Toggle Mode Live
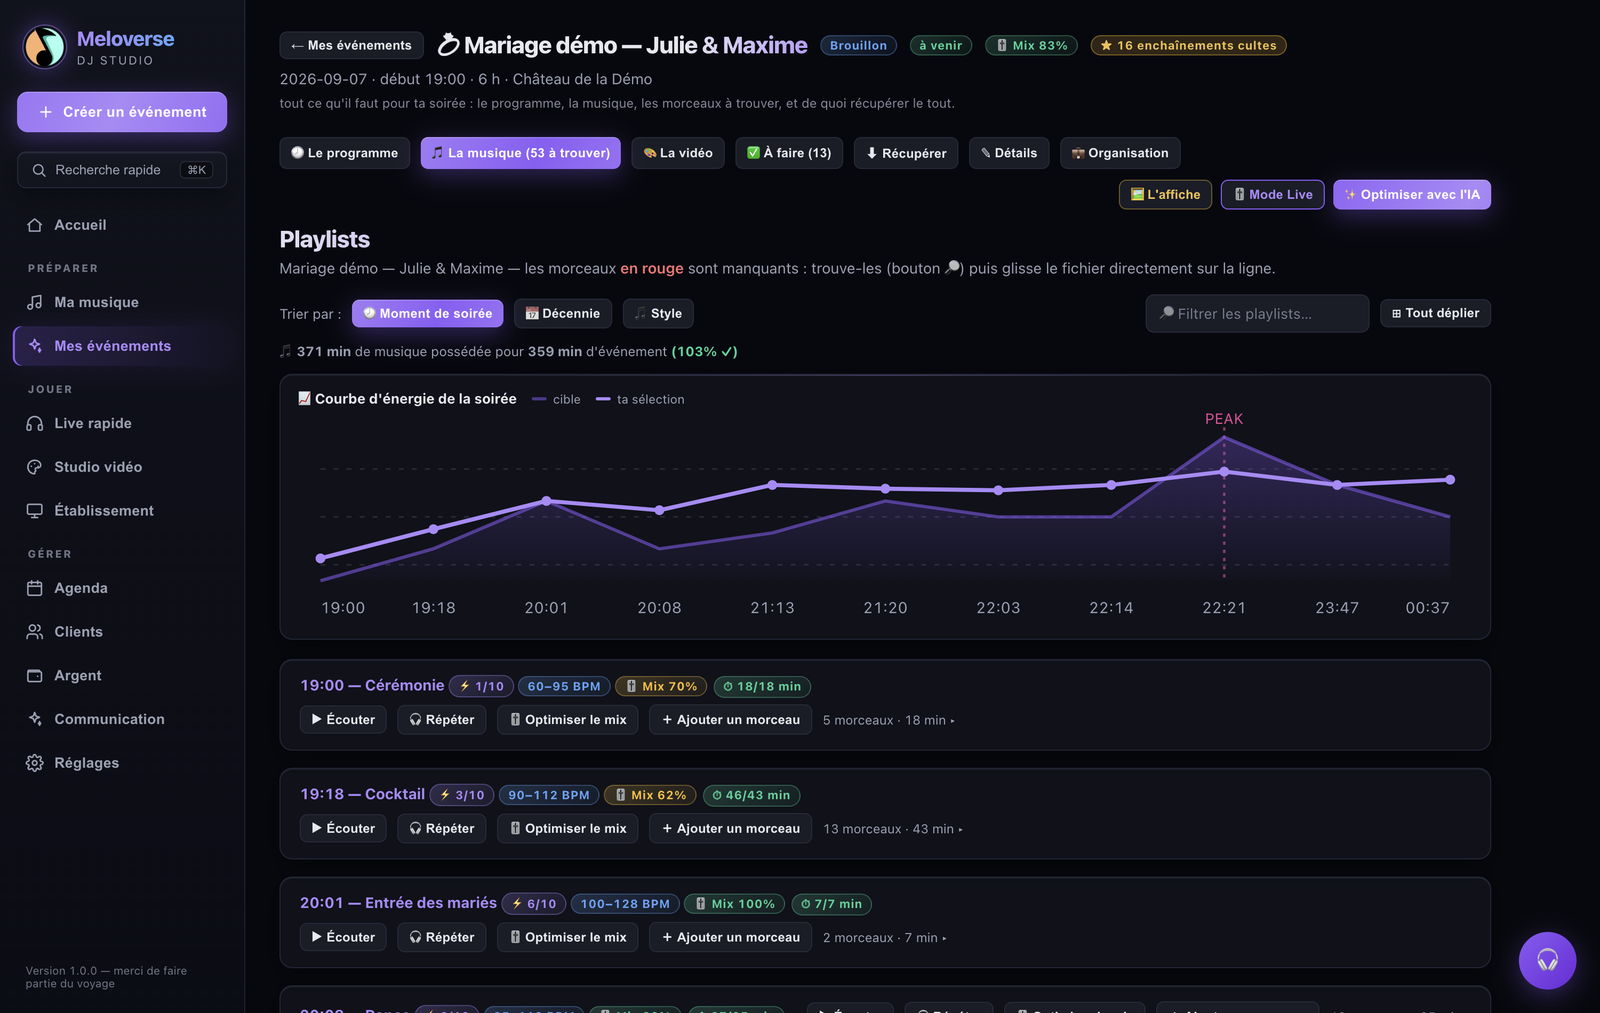 1273,194
